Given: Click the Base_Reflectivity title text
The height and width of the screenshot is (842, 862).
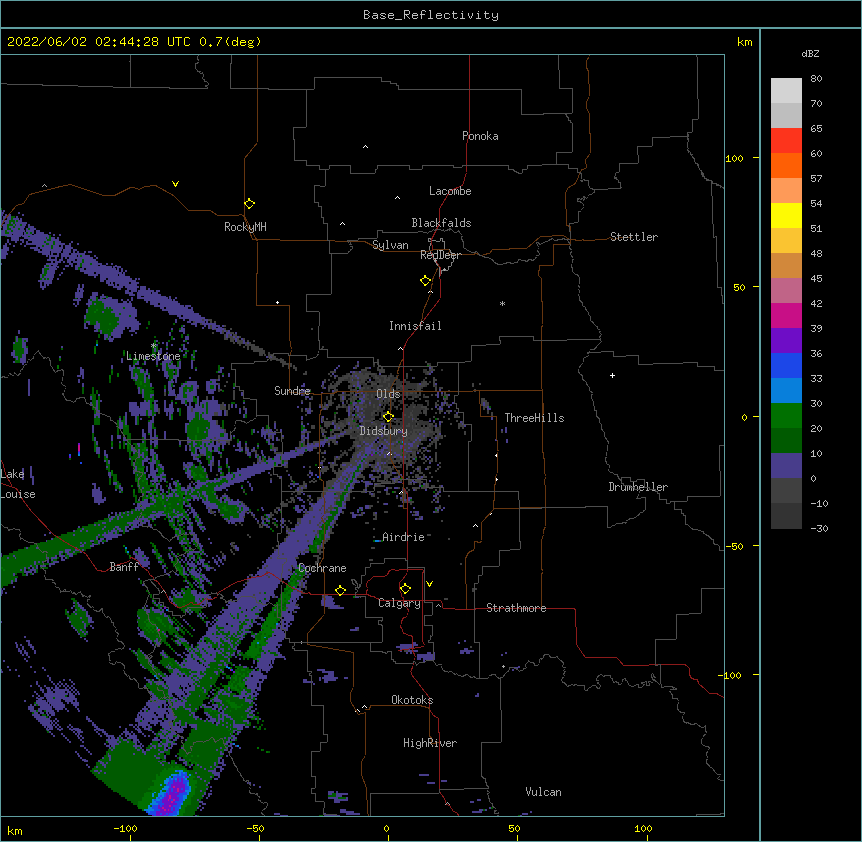Looking at the screenshot, I should tap(430, 15).
